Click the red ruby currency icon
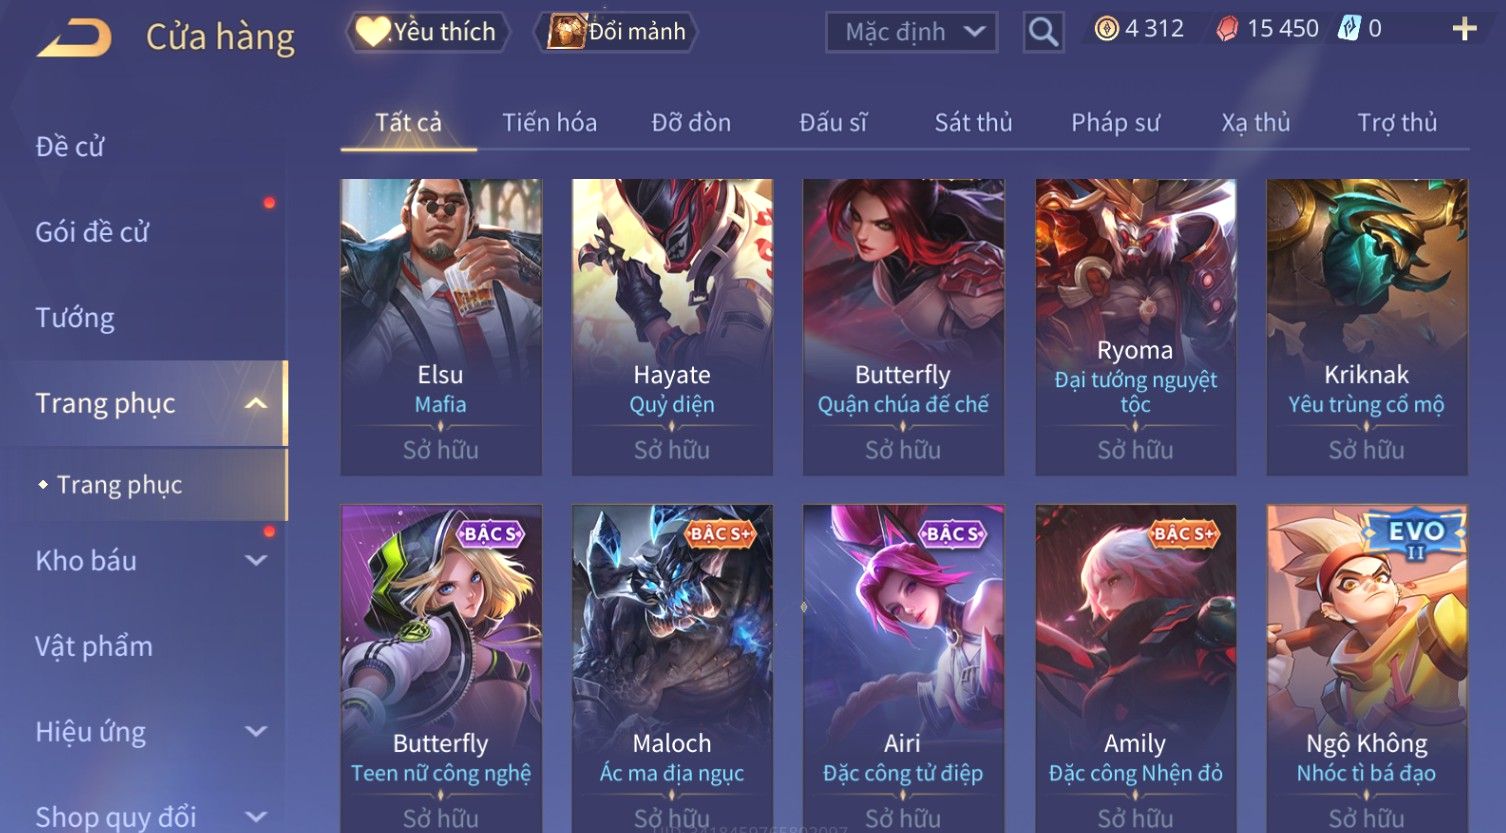The width and height of the screenshot is (1506, 833). click(1226, 29)
